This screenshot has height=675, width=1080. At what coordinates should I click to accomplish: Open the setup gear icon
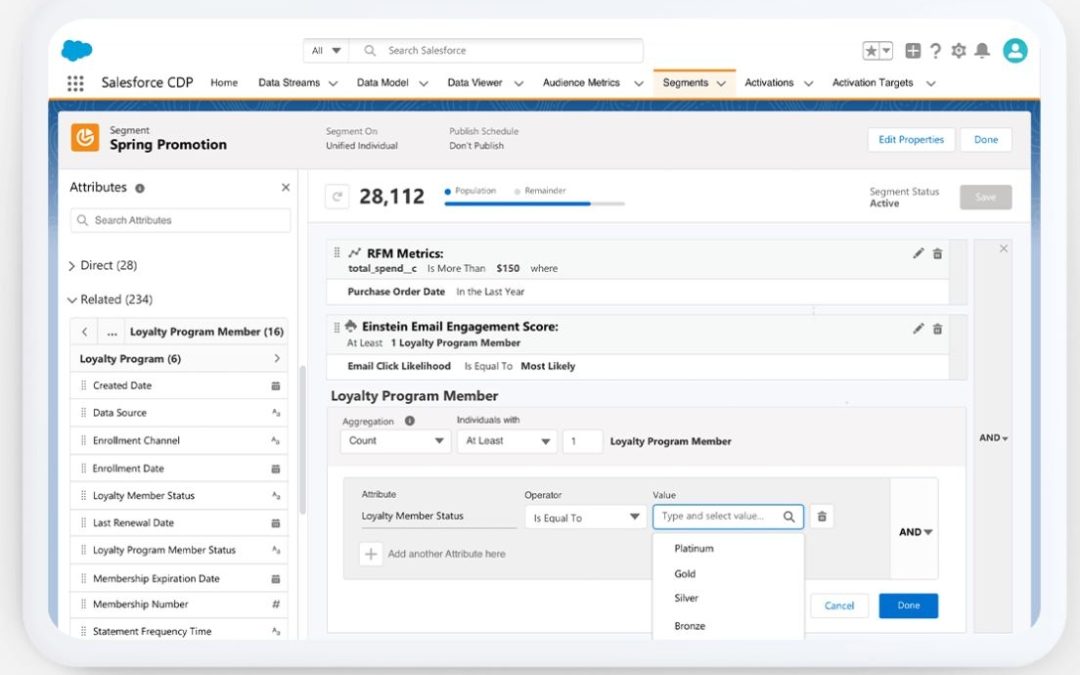pos(958,50)
